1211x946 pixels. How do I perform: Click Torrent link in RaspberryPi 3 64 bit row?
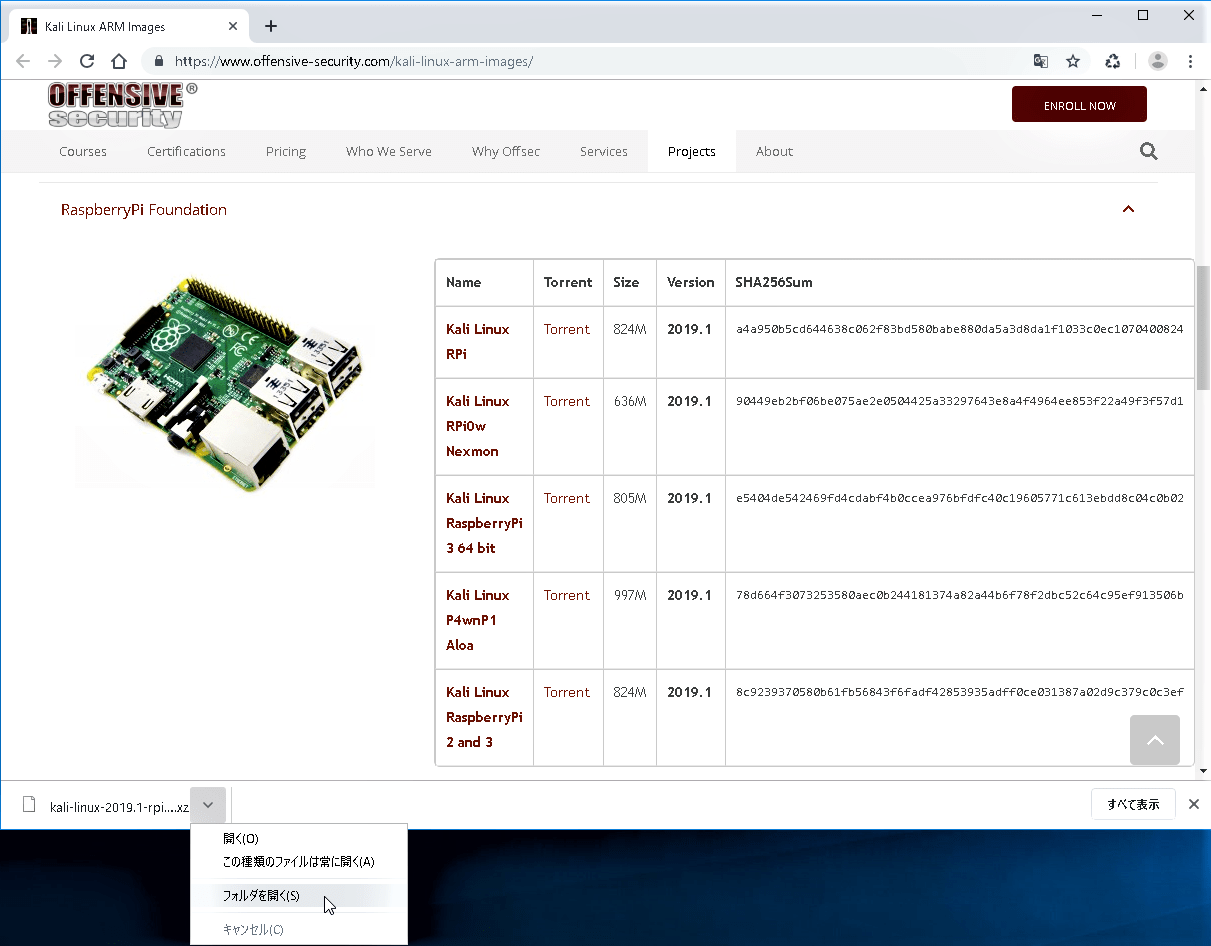[x=567, y=498]
